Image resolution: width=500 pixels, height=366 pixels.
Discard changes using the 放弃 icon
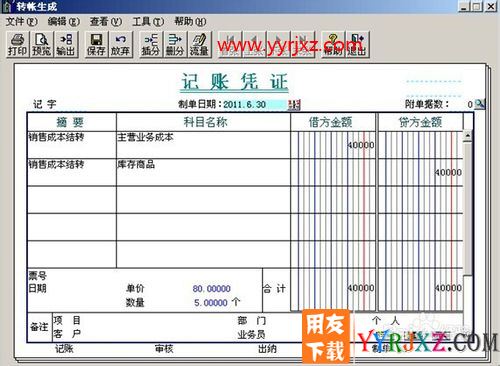120,45
